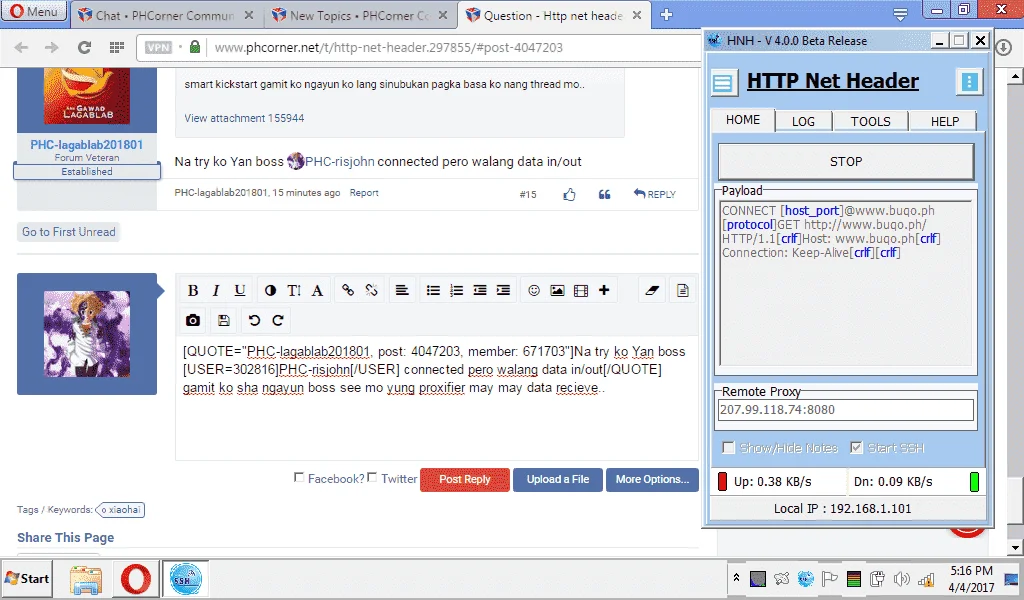The width and height of the screenshot is (1024, 600).
Task: Open the HNH hamburger menu icon
Action: point(724,83)
